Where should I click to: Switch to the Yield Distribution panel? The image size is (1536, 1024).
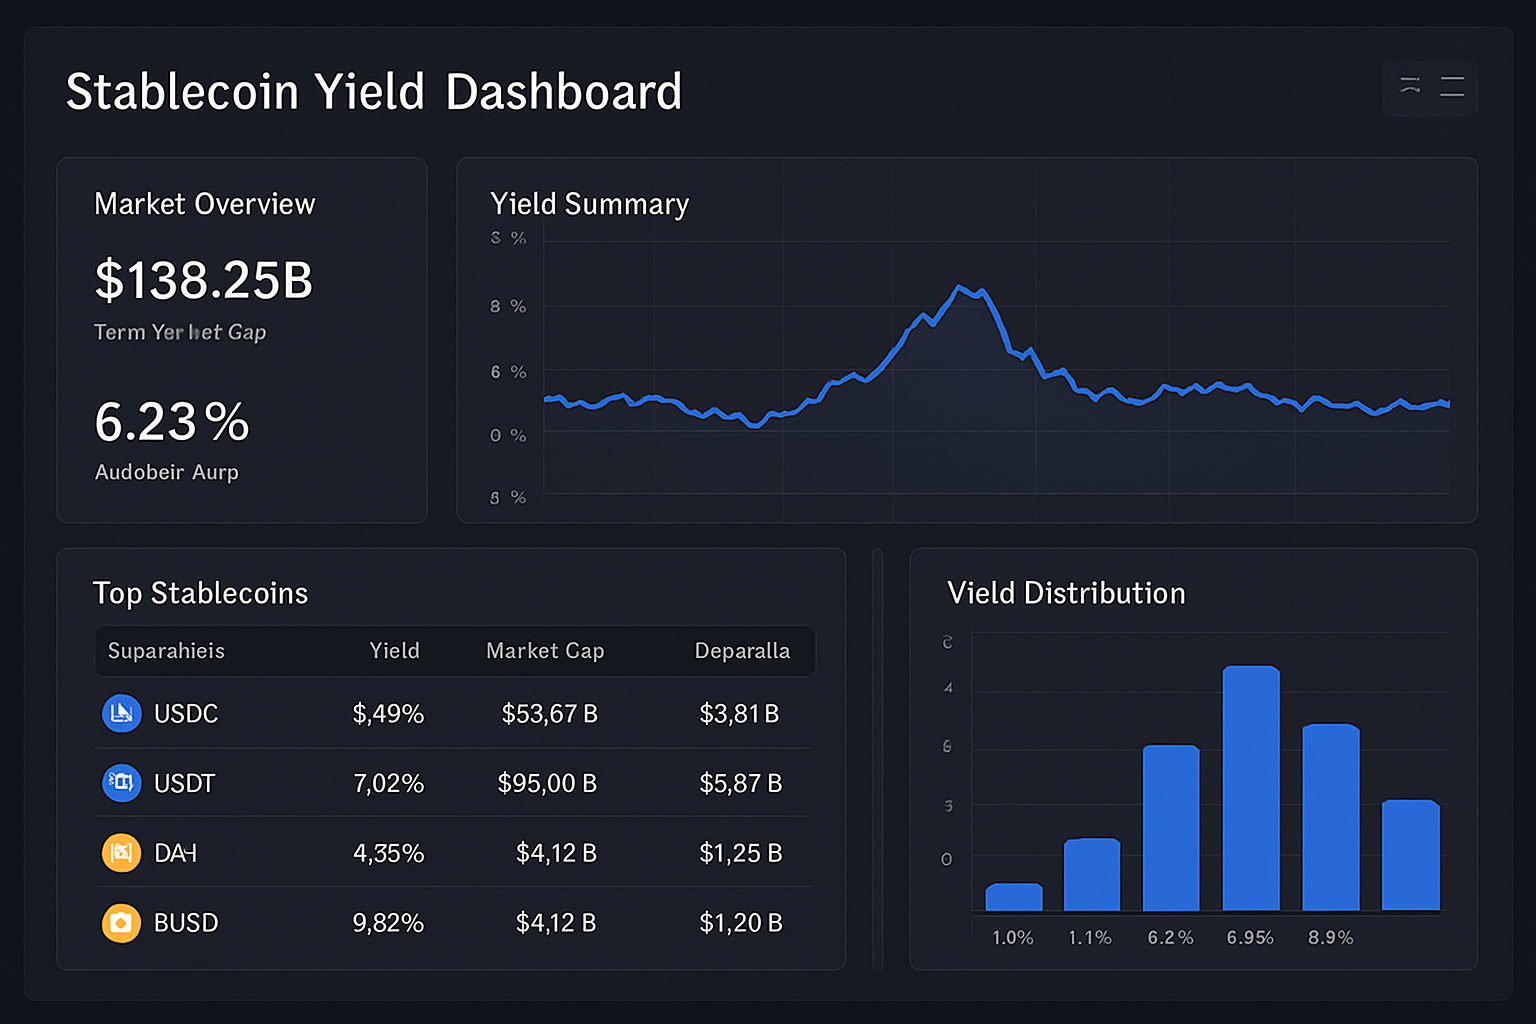click(1065, 593)
